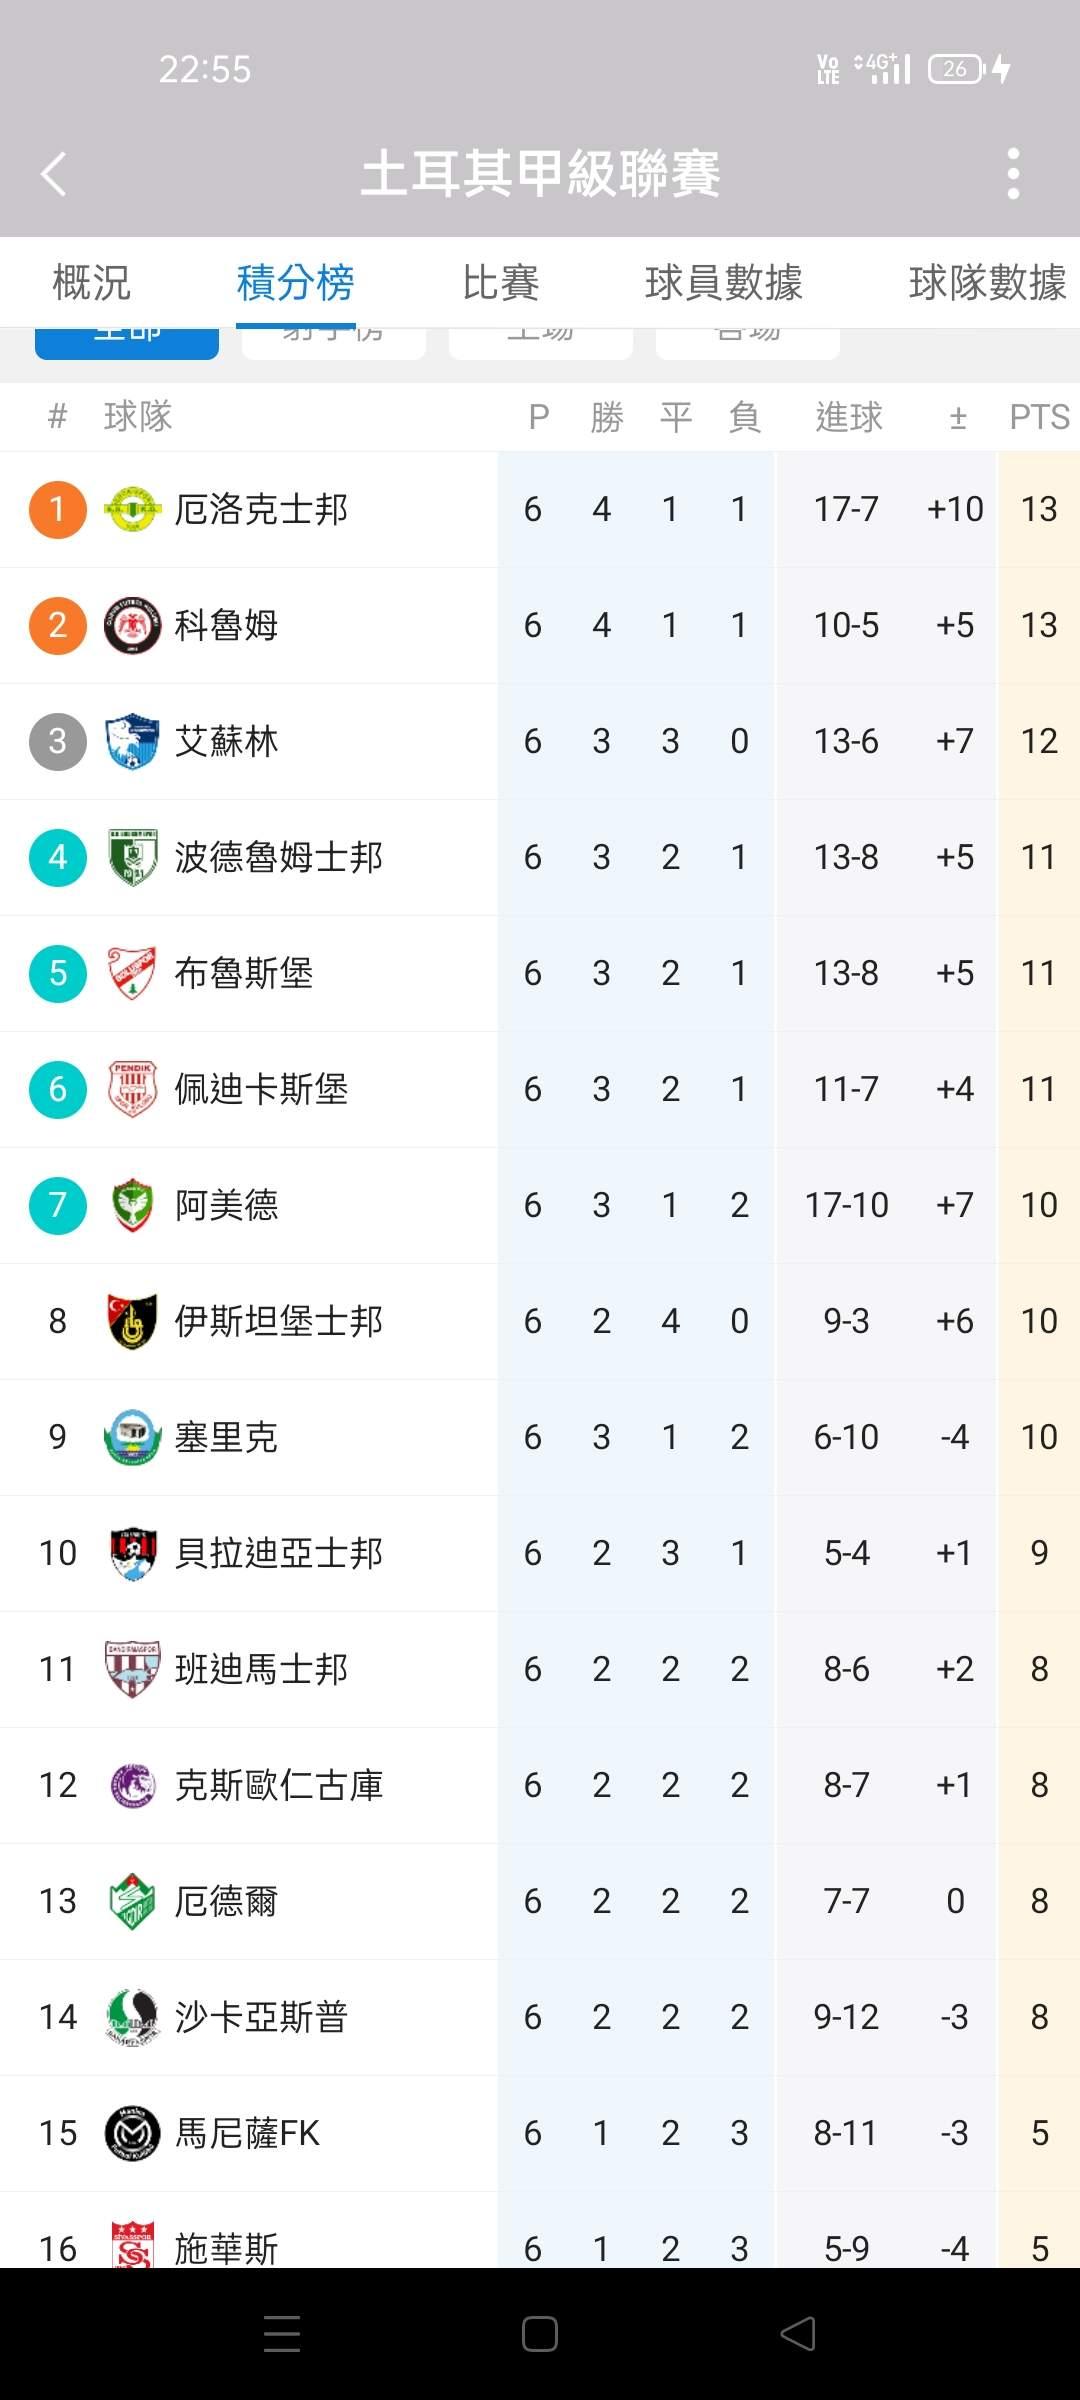Tap the 伊斯坦堡士邦 club crest
1080x2400 pixels.
pos(132,1322)
